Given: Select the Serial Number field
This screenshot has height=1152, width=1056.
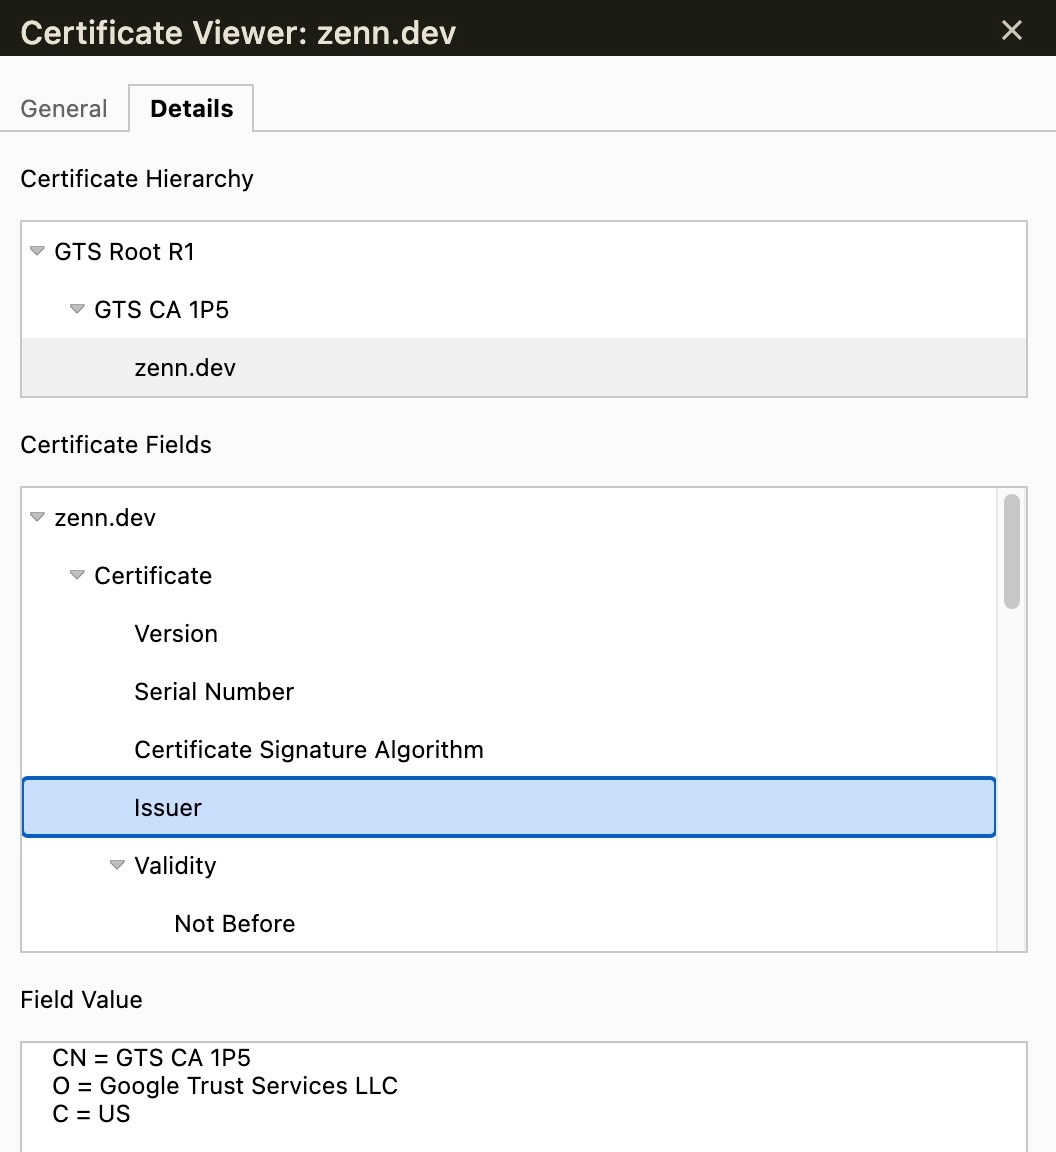Looking at the screenshot, I should [x=509, y=691].
